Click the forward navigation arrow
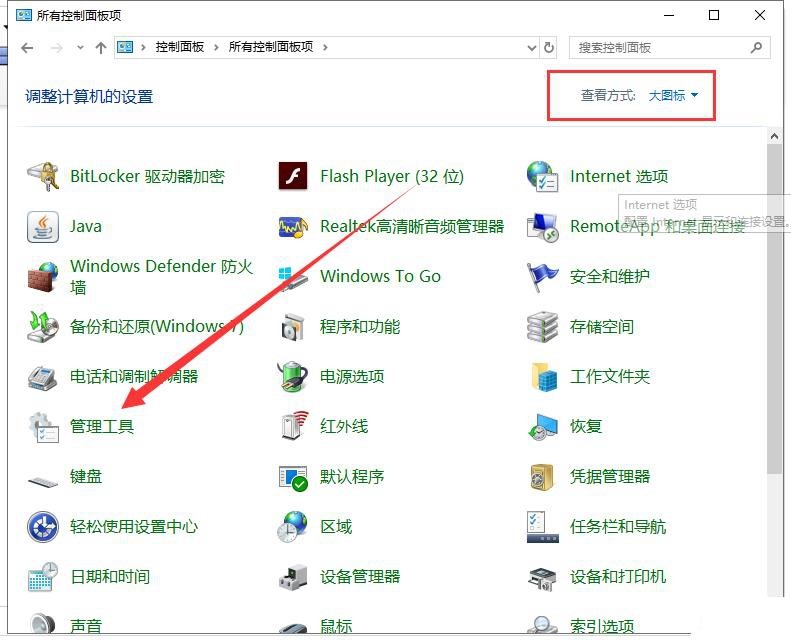The width and height of the screenshot is (791, 641). click(x=56, y=48)
